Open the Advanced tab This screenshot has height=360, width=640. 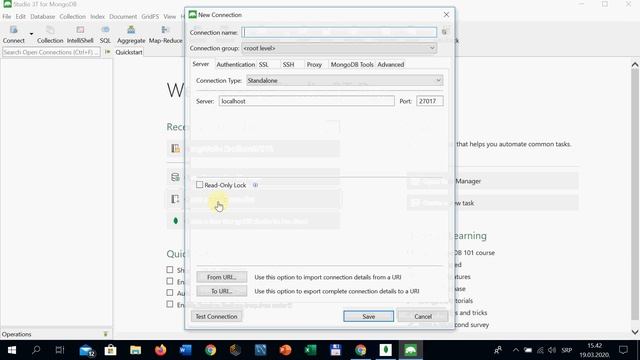[391, 64]
